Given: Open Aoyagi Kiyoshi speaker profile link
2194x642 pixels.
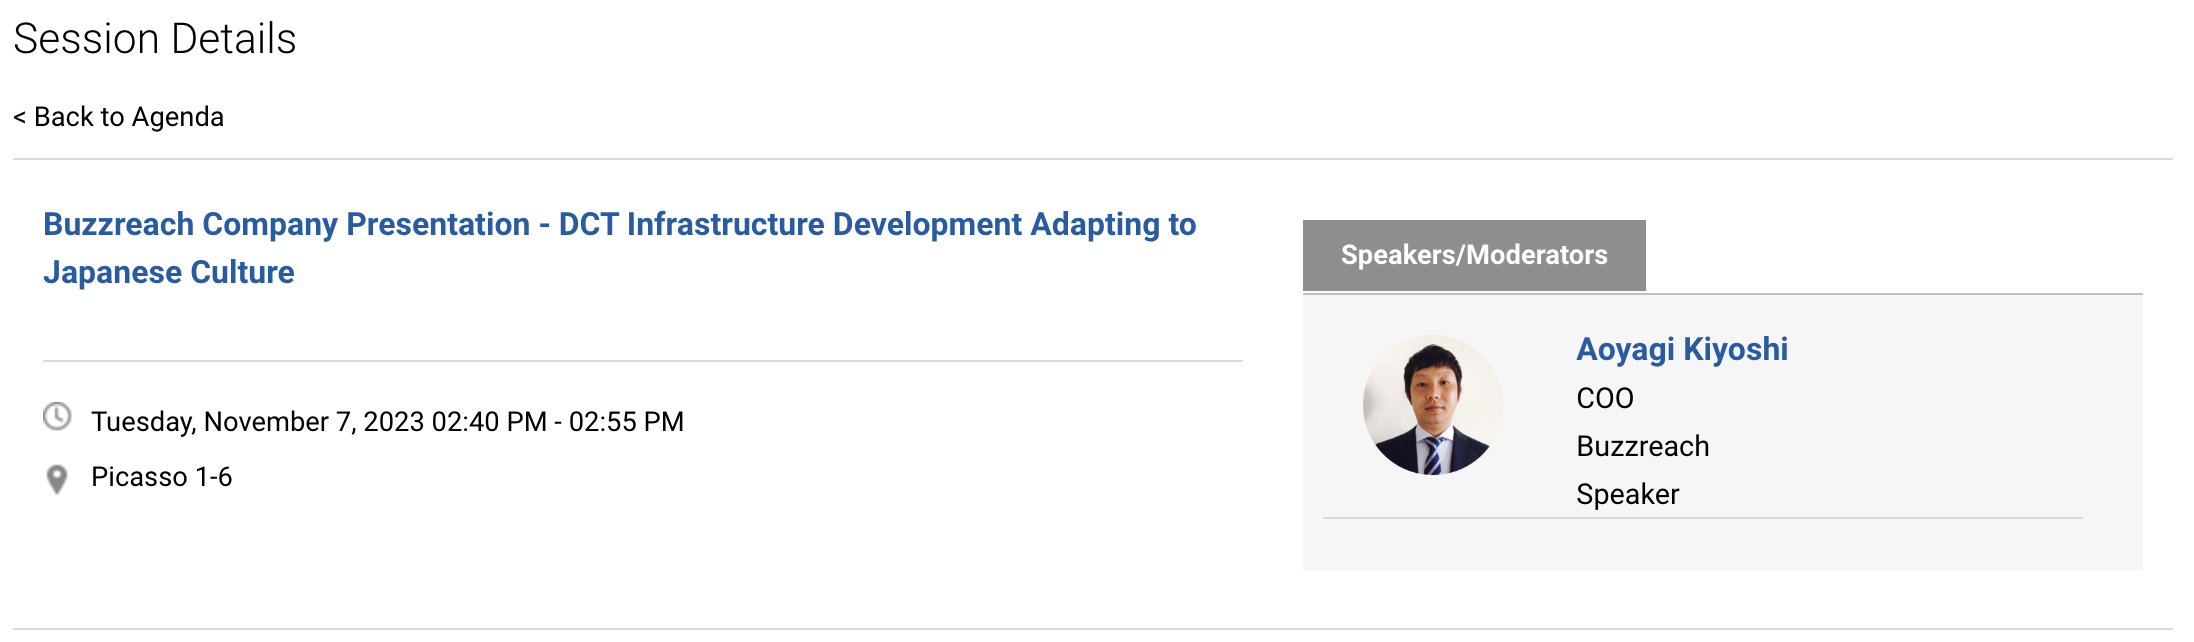Looking at the screenshot, I should pyautogui.click(x=1682, y=349).
